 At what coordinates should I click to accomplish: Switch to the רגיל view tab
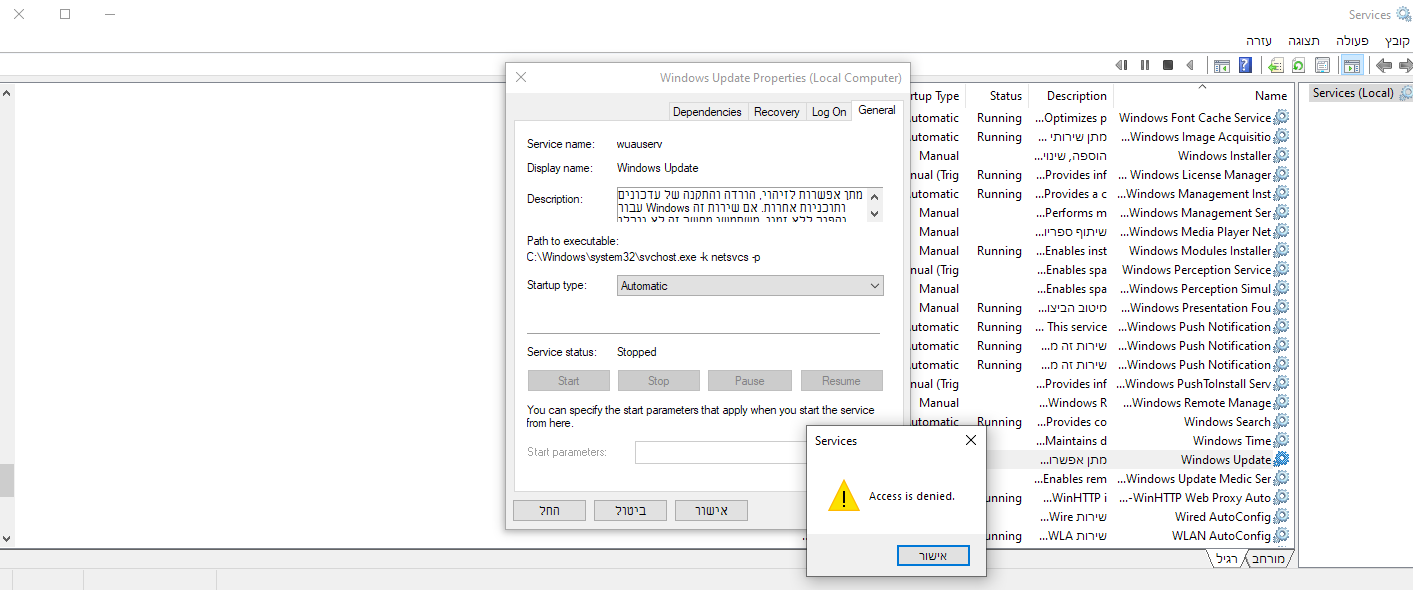(1227, 559)
